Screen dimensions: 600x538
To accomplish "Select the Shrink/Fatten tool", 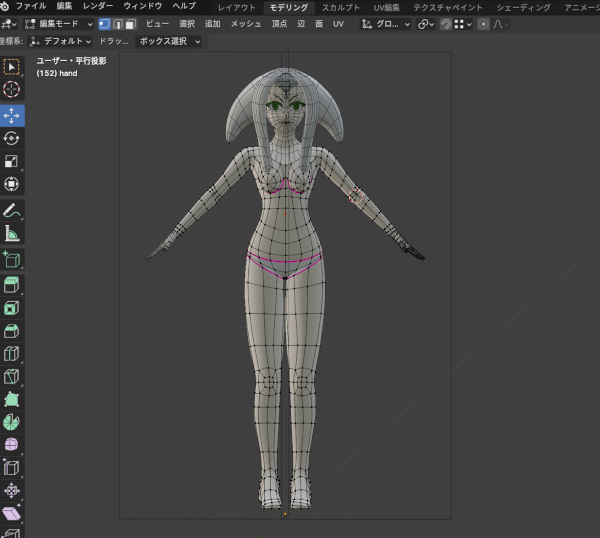I will tap(11, 491).
